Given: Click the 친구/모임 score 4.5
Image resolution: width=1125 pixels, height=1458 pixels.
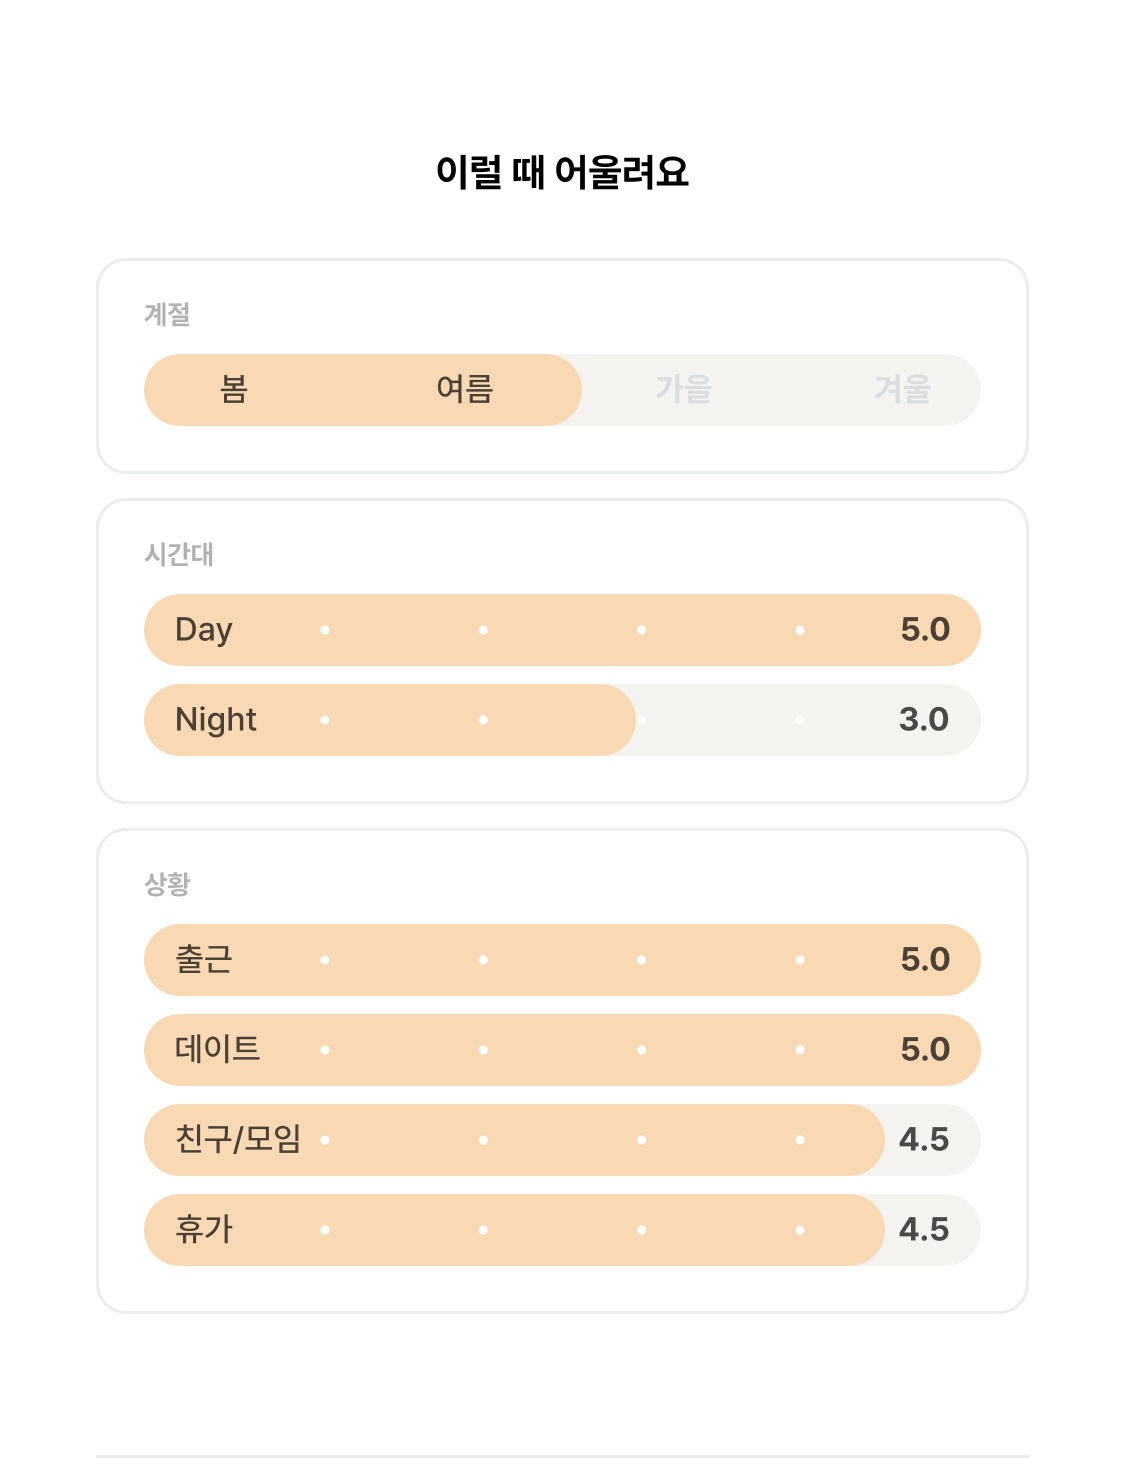Looking at the screenshot, I should [924, 1140].
